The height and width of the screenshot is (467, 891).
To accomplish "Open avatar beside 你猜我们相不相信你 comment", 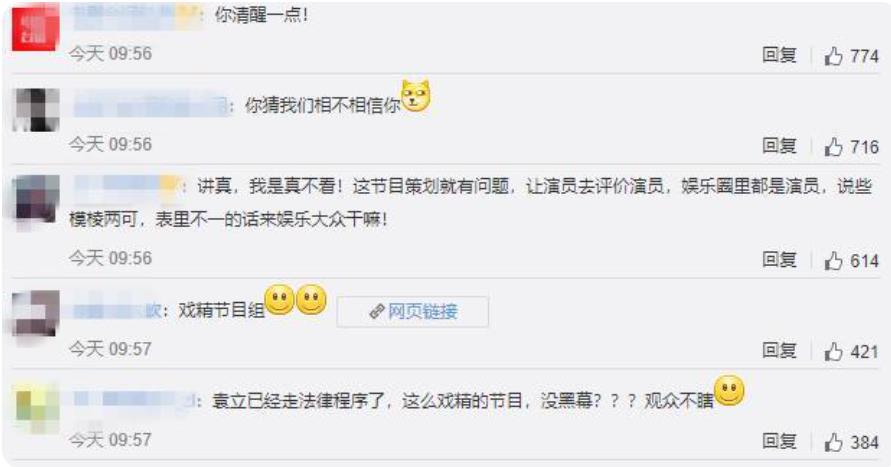I will point(36,110).
